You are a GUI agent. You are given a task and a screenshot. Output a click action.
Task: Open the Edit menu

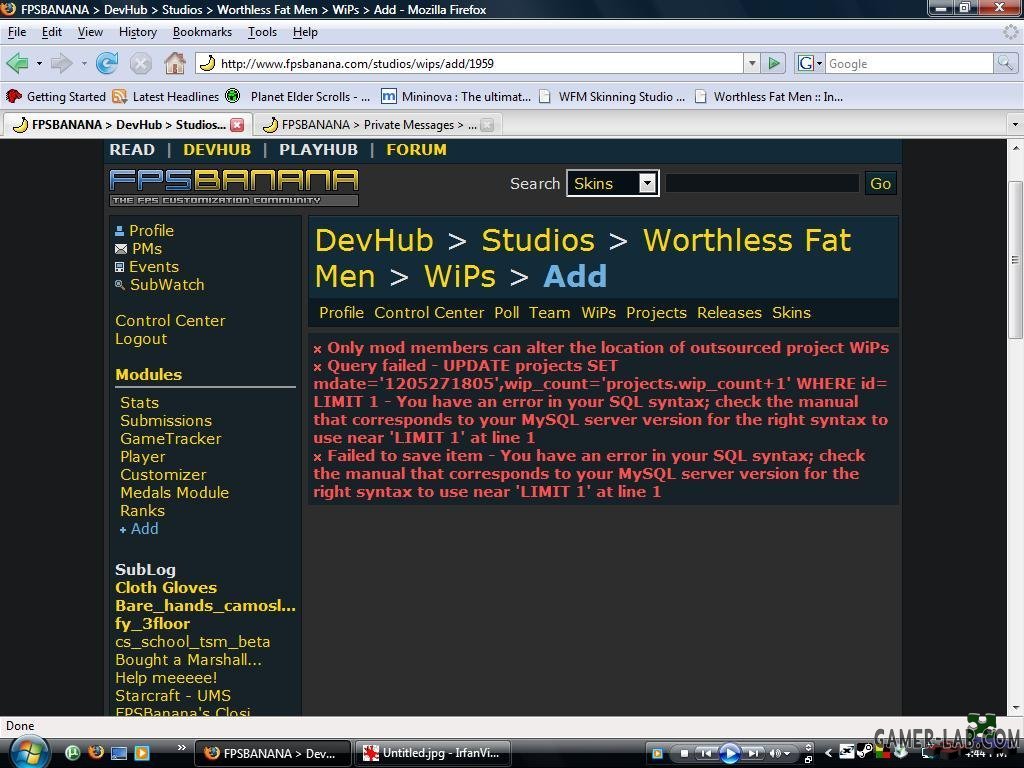tap(52, 32)
